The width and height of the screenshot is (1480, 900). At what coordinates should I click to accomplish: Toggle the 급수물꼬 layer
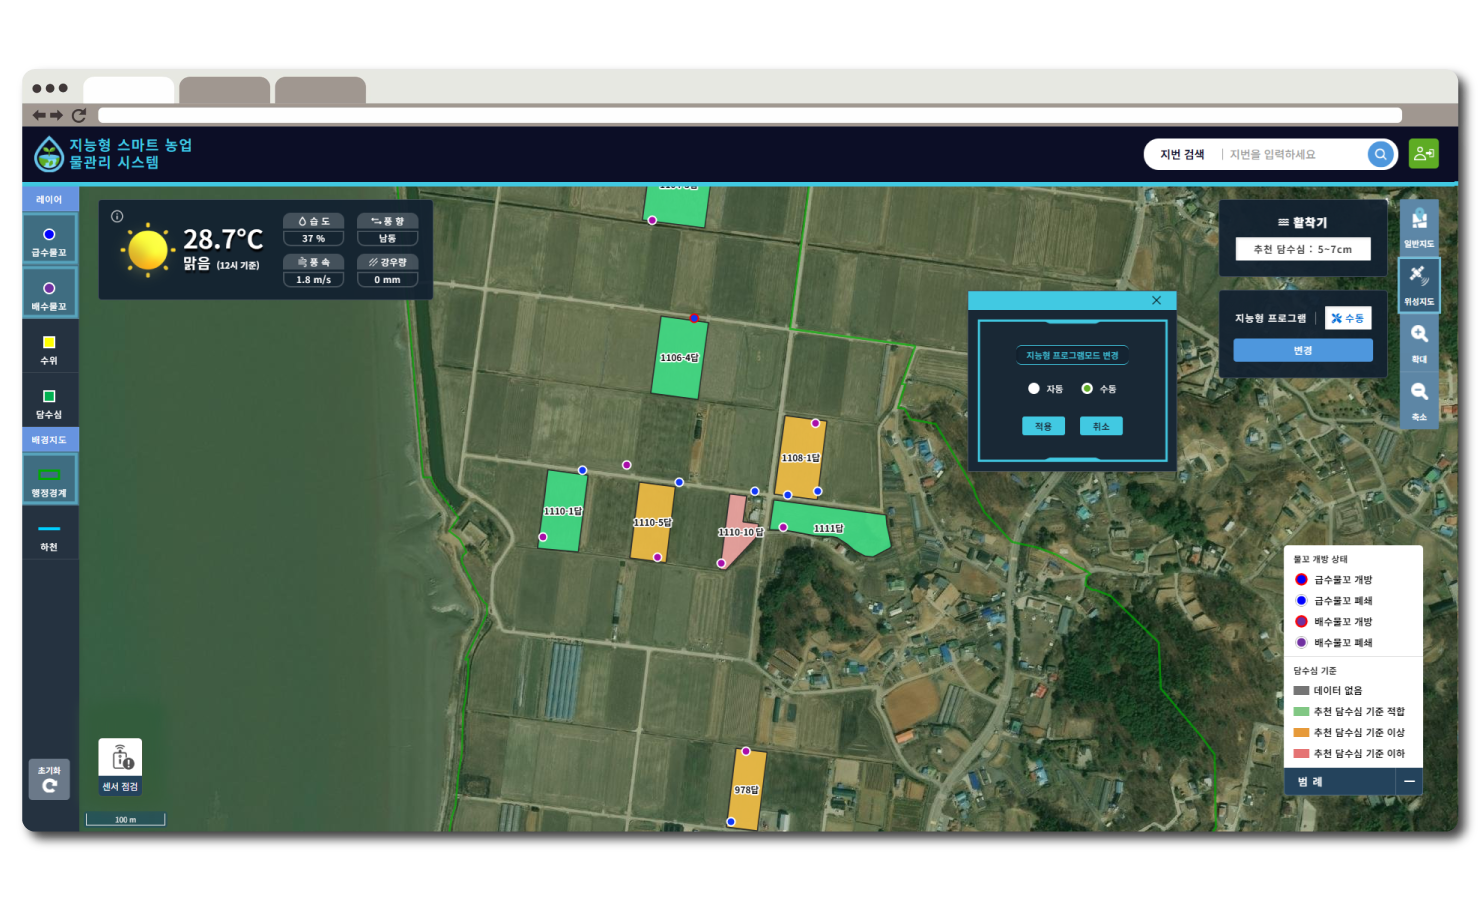point(49,240)
